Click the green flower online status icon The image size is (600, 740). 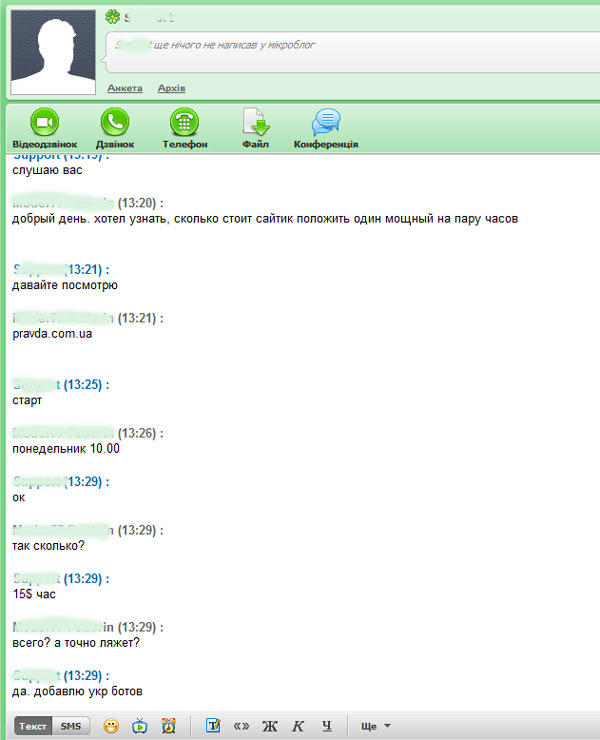click(112, 17)
